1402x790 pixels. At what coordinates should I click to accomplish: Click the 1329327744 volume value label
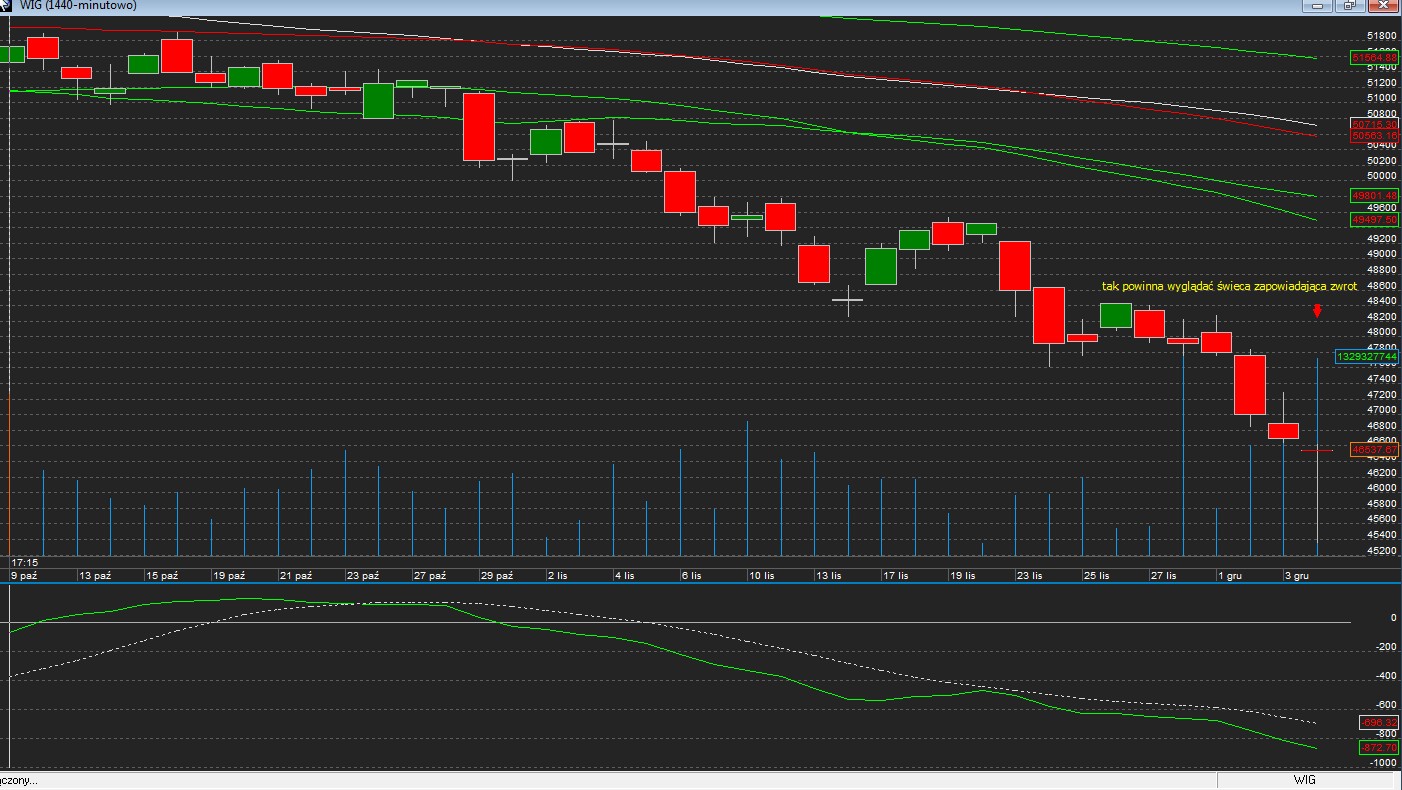point(1367,357)
